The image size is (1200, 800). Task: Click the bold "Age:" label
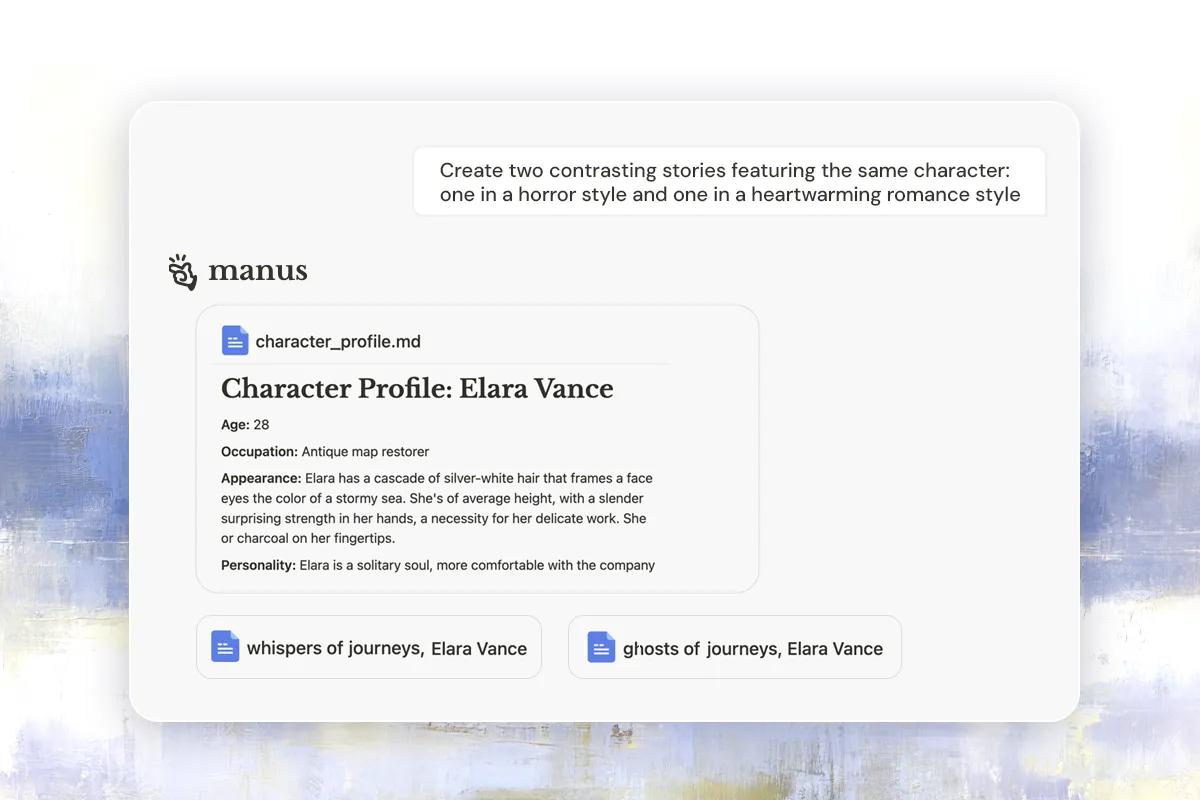[x=235, y=425]
